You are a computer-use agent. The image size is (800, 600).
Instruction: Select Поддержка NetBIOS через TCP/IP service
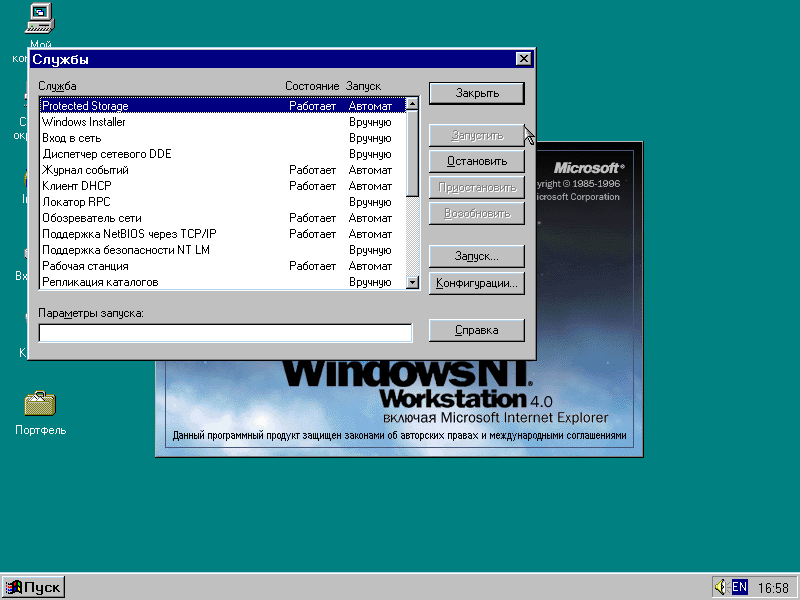click(222, 234)
